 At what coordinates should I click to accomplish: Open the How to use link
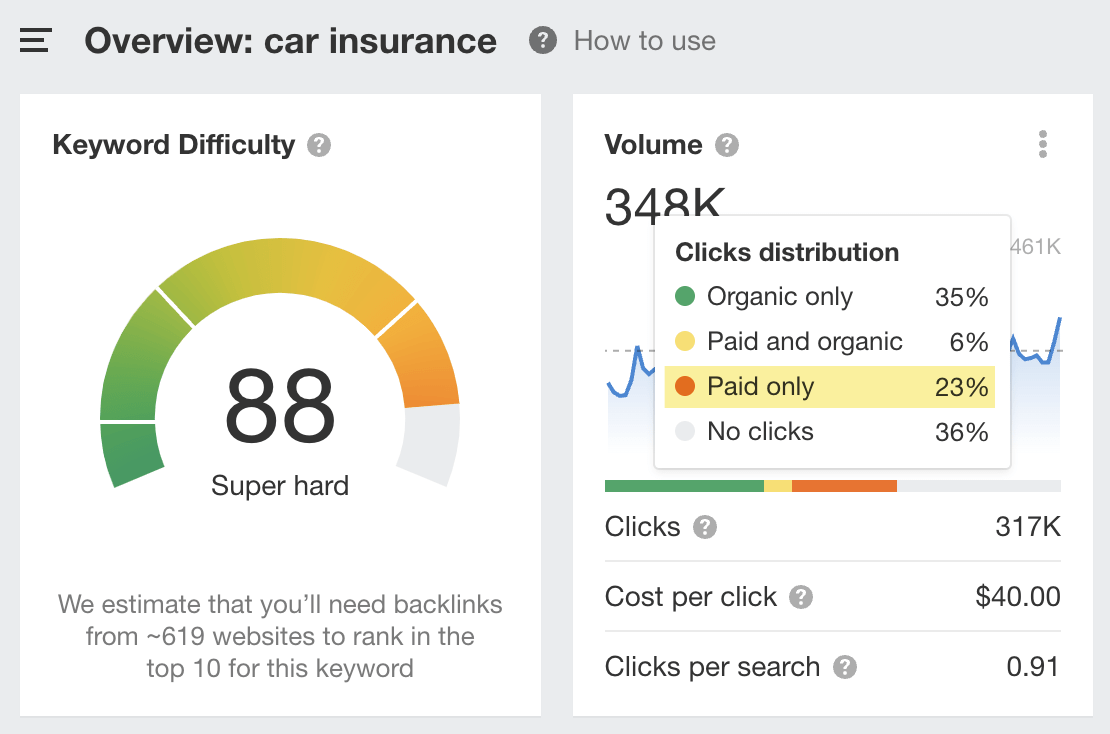[644, 41]
